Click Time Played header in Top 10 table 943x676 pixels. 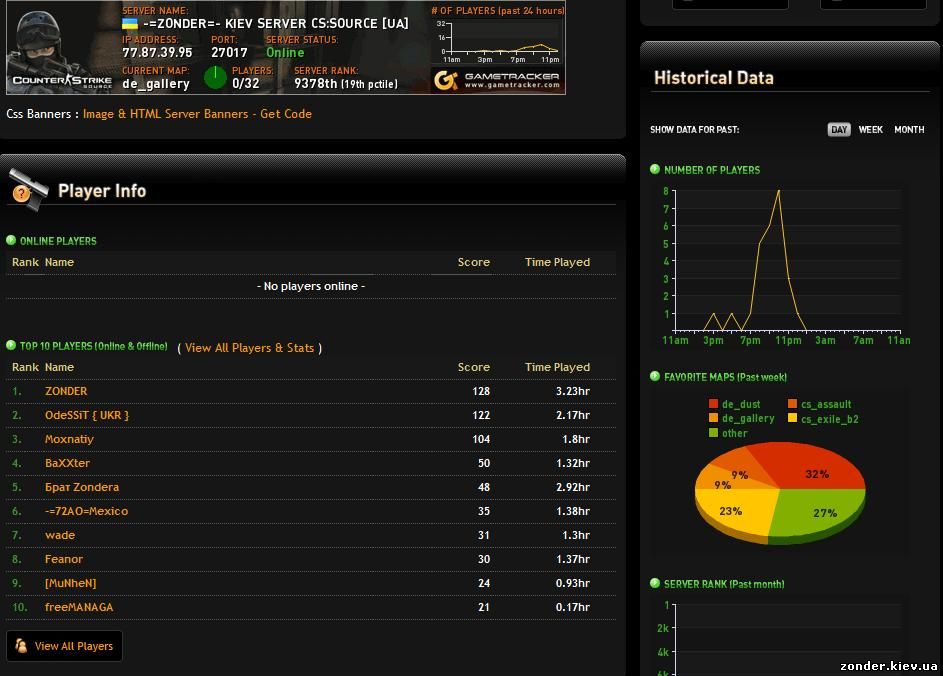pyautogui.click(x=557, y=367)
